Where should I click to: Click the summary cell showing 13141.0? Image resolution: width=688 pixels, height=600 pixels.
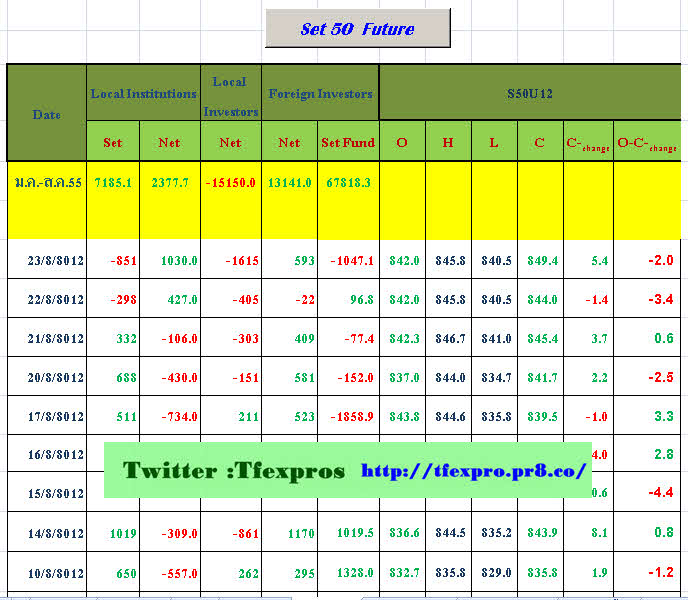[x=289, y=183]
